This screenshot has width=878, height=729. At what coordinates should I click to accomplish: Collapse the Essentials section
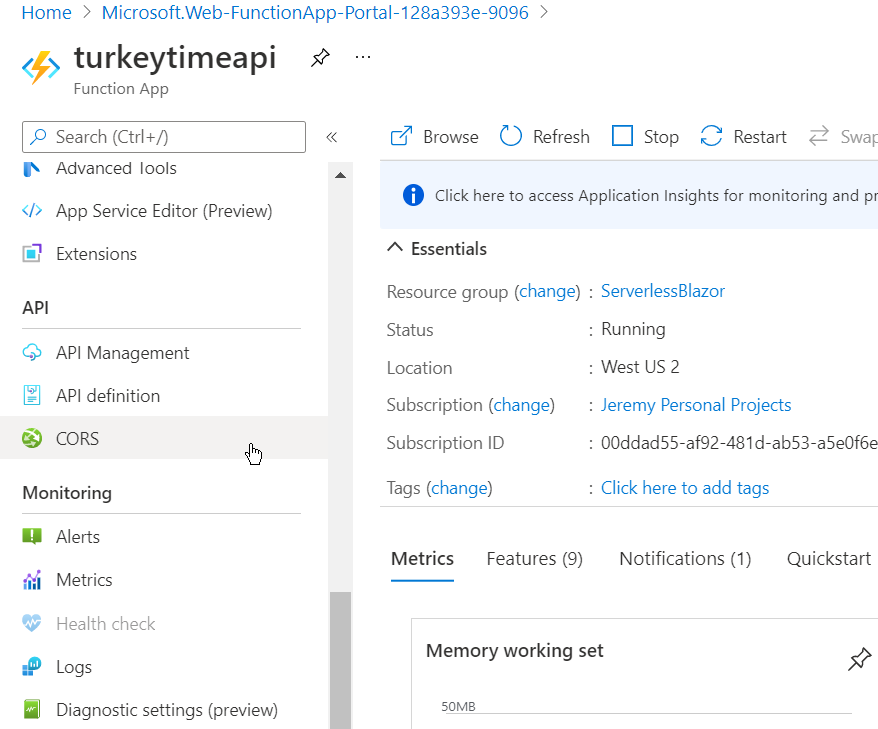(x=395, y=248)
